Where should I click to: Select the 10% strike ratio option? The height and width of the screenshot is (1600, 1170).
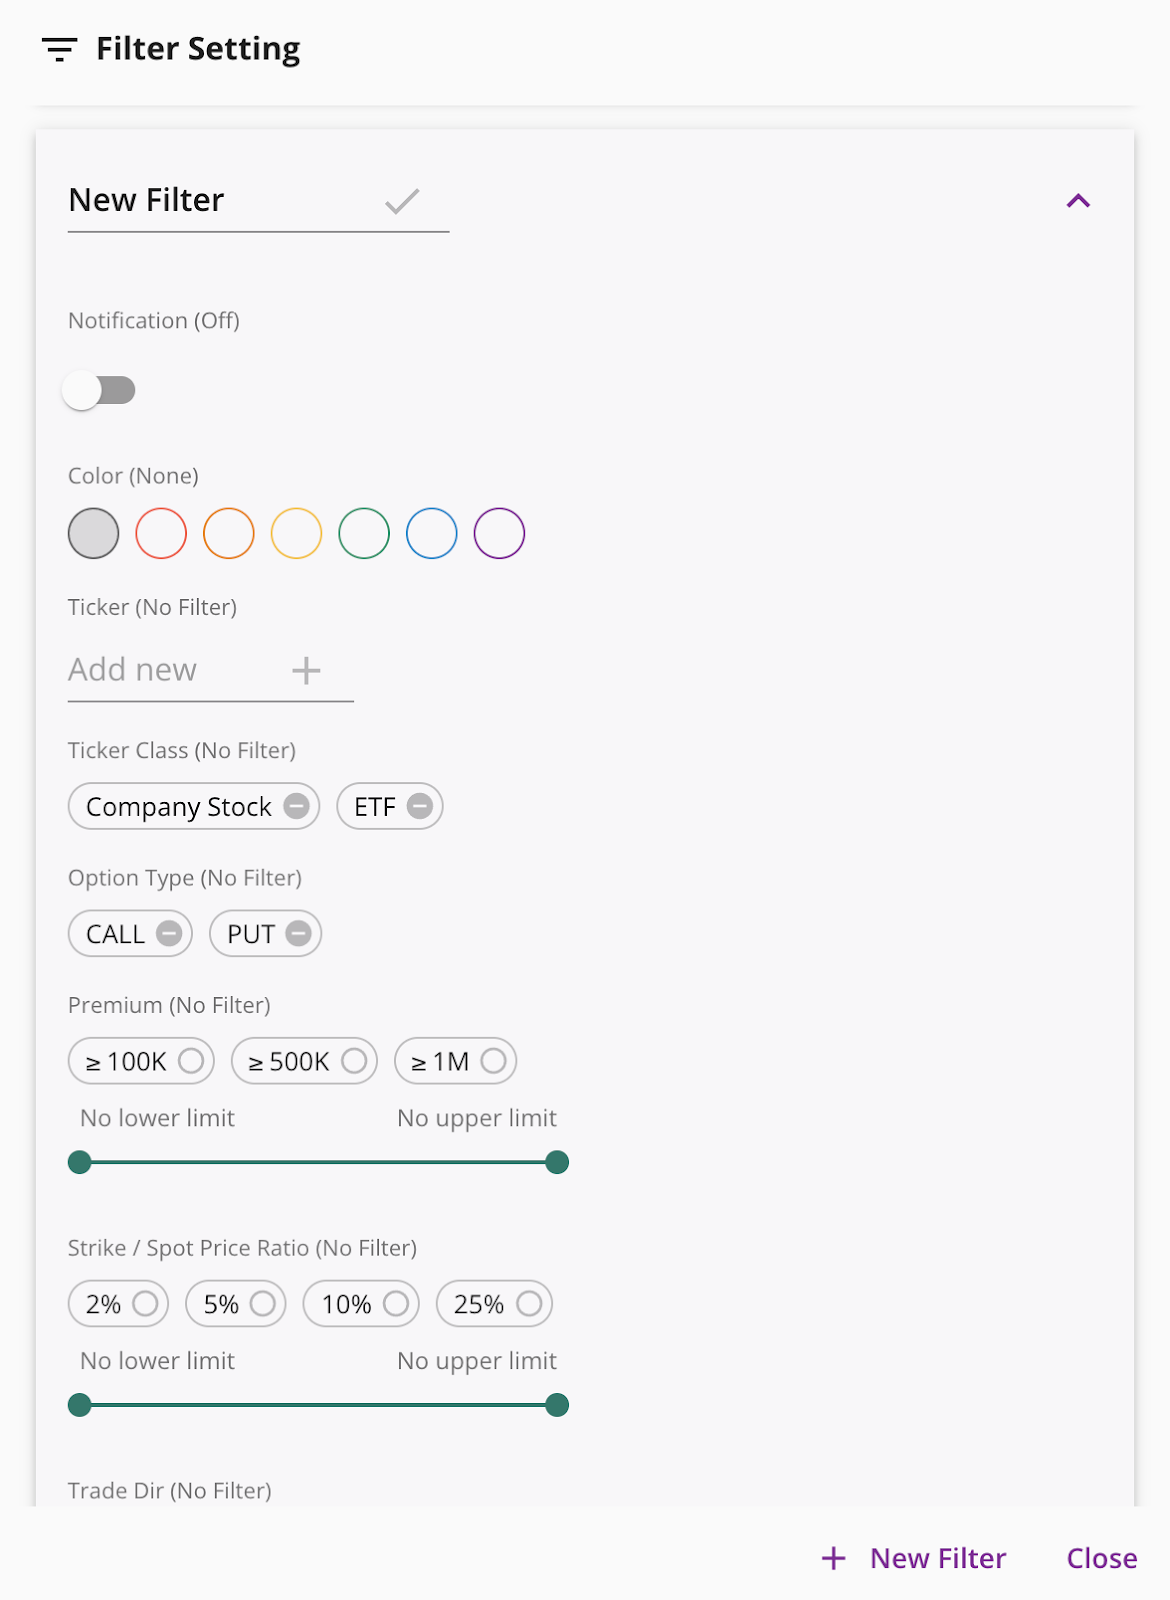[x=361, y=1304]
